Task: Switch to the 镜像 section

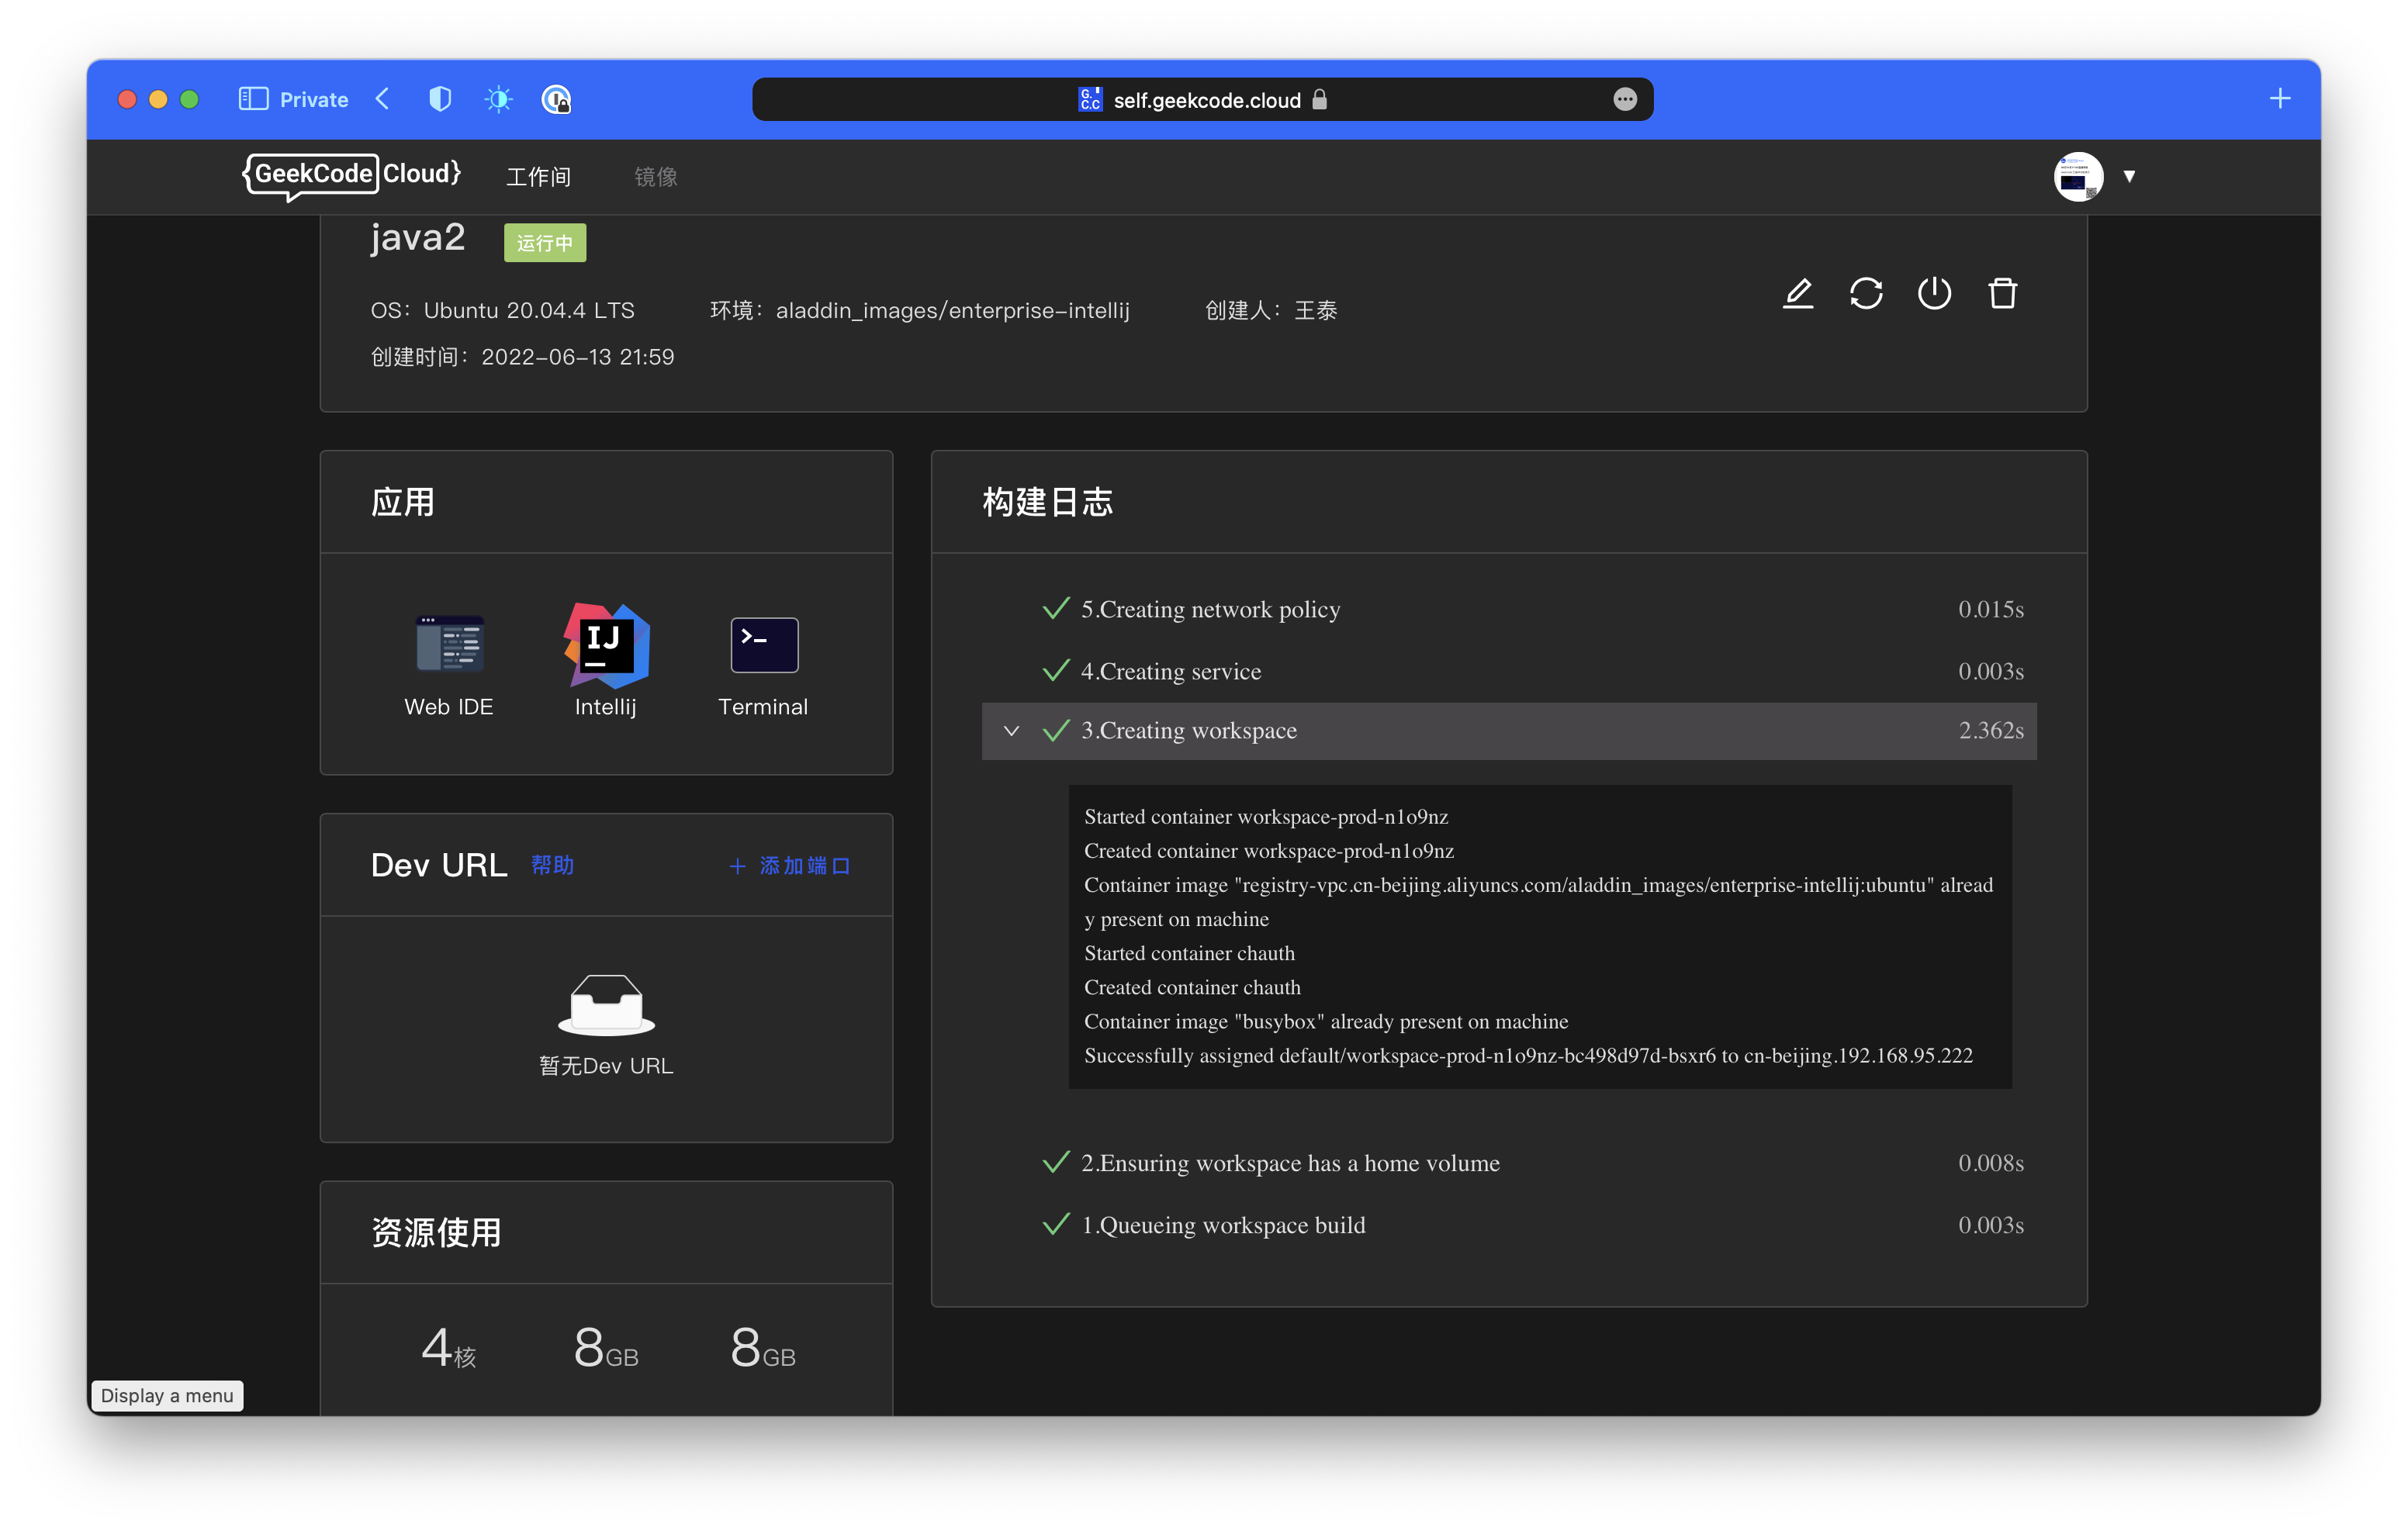Action: (x=655, y=176)
